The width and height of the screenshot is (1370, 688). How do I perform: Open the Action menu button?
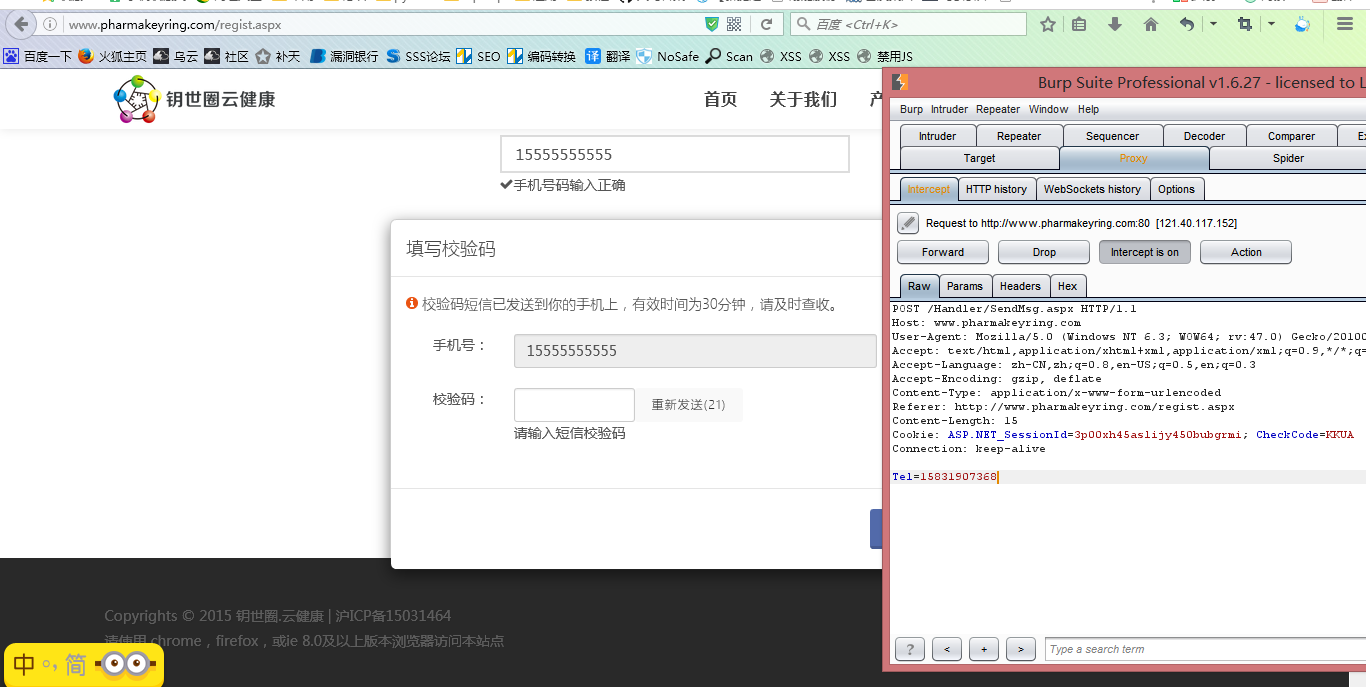[1246, 252]
